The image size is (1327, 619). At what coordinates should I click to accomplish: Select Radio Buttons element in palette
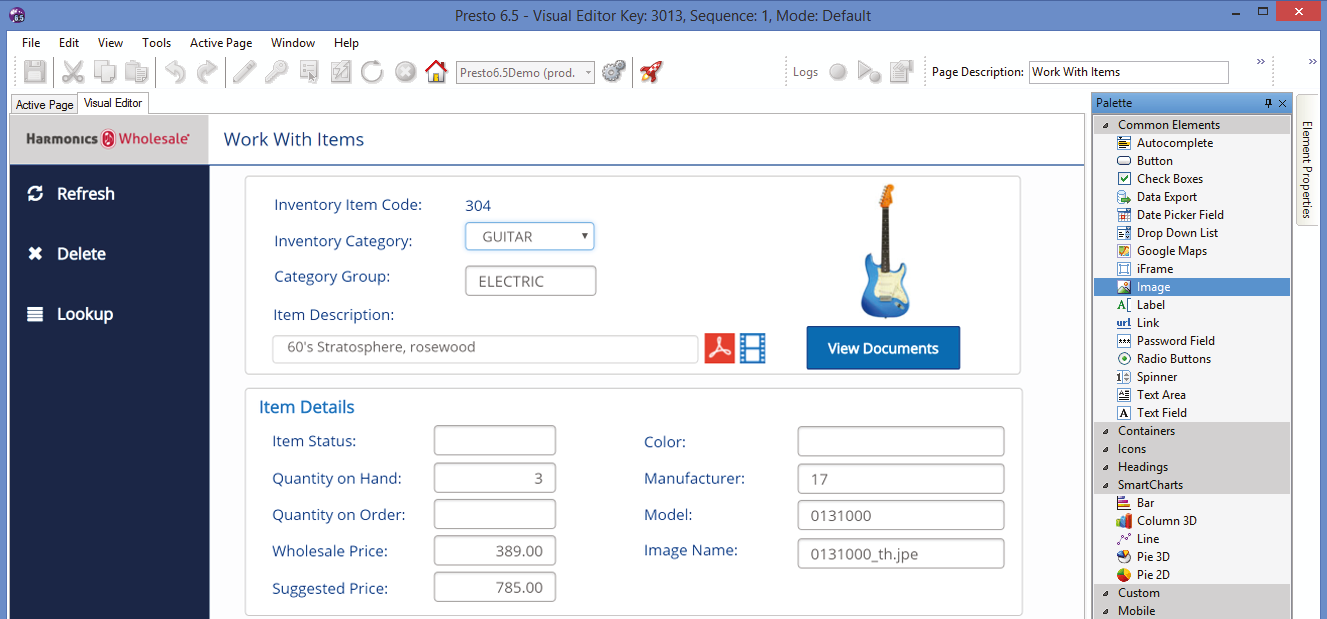click(1173, 359)
